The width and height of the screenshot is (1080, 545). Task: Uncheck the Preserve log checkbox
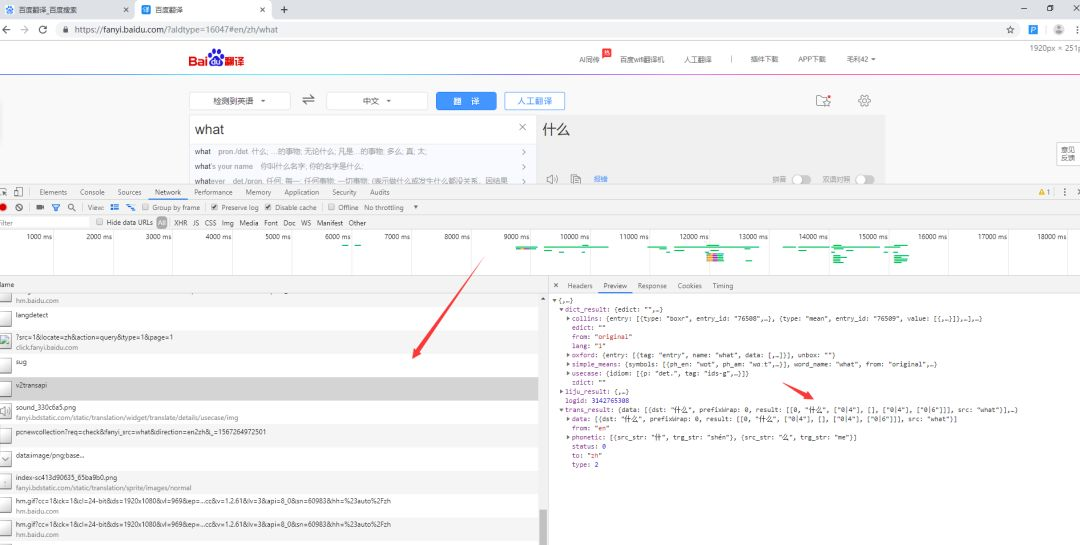click(x=215, y=207)
